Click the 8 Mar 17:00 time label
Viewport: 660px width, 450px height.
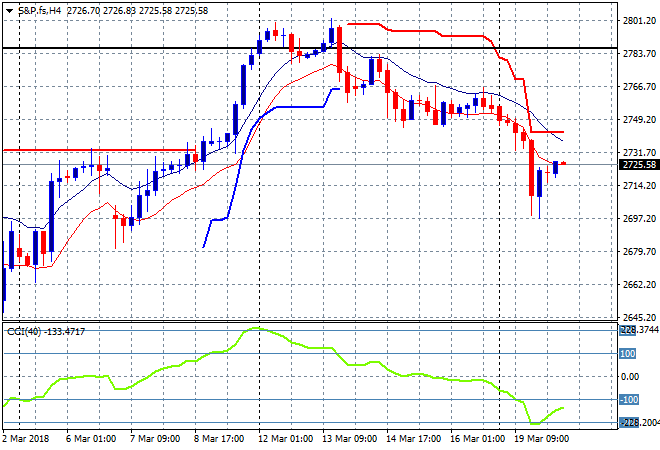point(219,439)
